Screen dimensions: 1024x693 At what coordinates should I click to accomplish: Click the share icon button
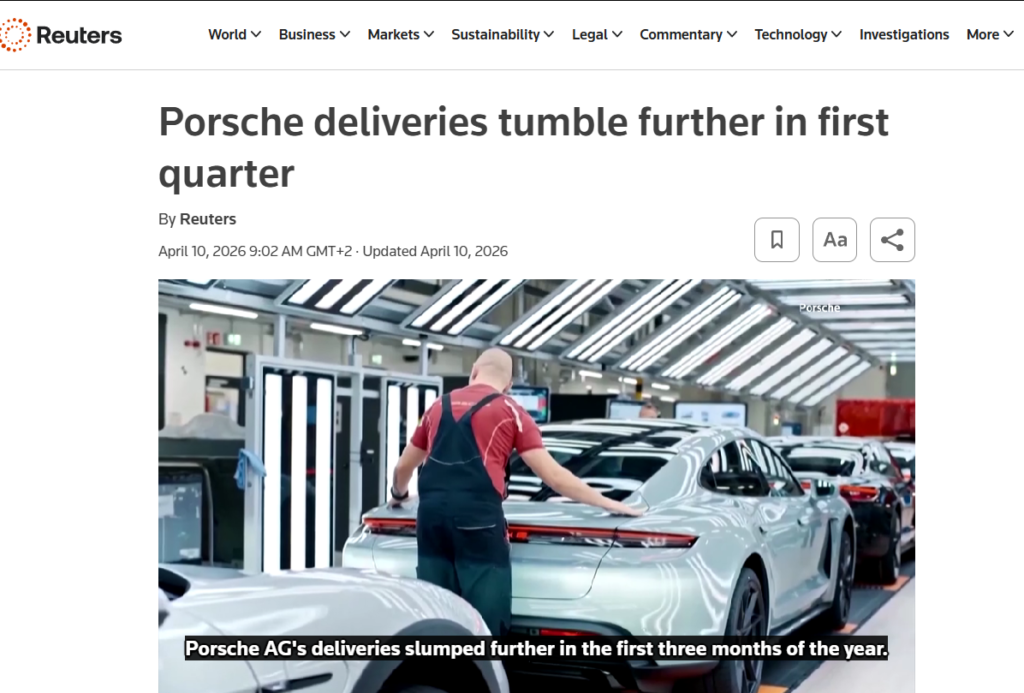[x=892, y=240]
